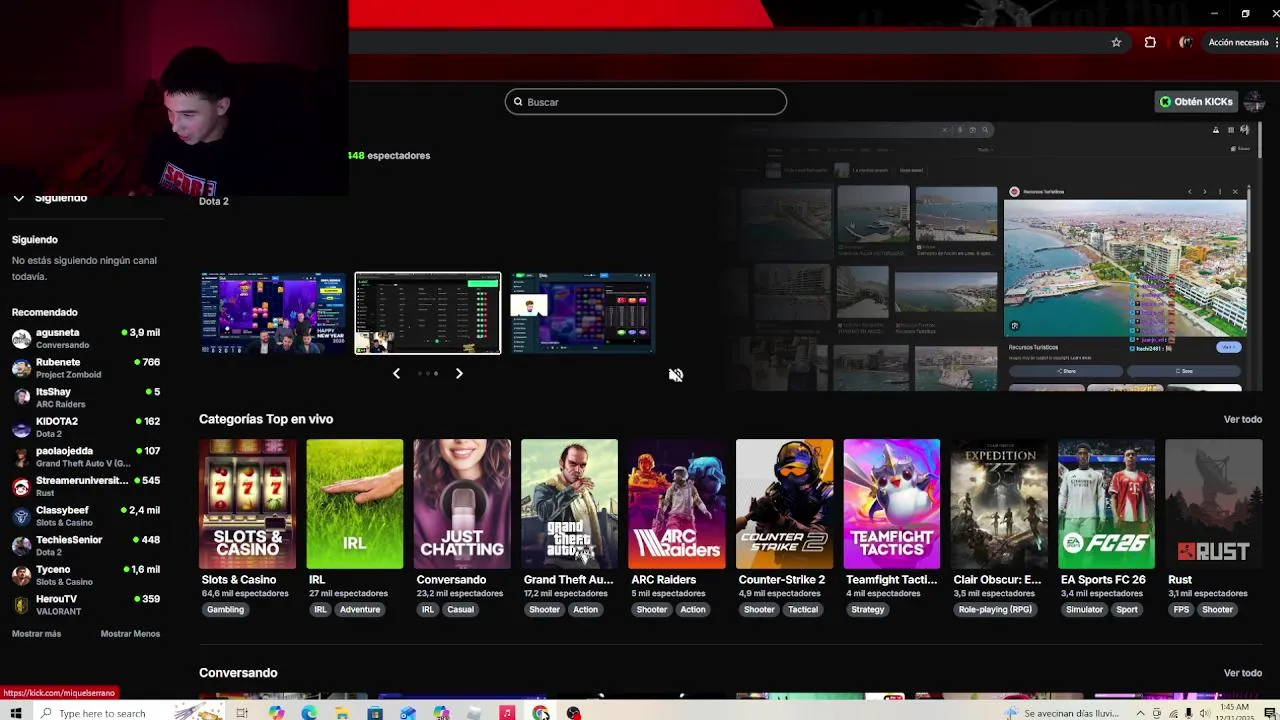Viewport: 1280px width, 720px height.
Task: Go to next featured stream arrow
Action: click(459, 373)
